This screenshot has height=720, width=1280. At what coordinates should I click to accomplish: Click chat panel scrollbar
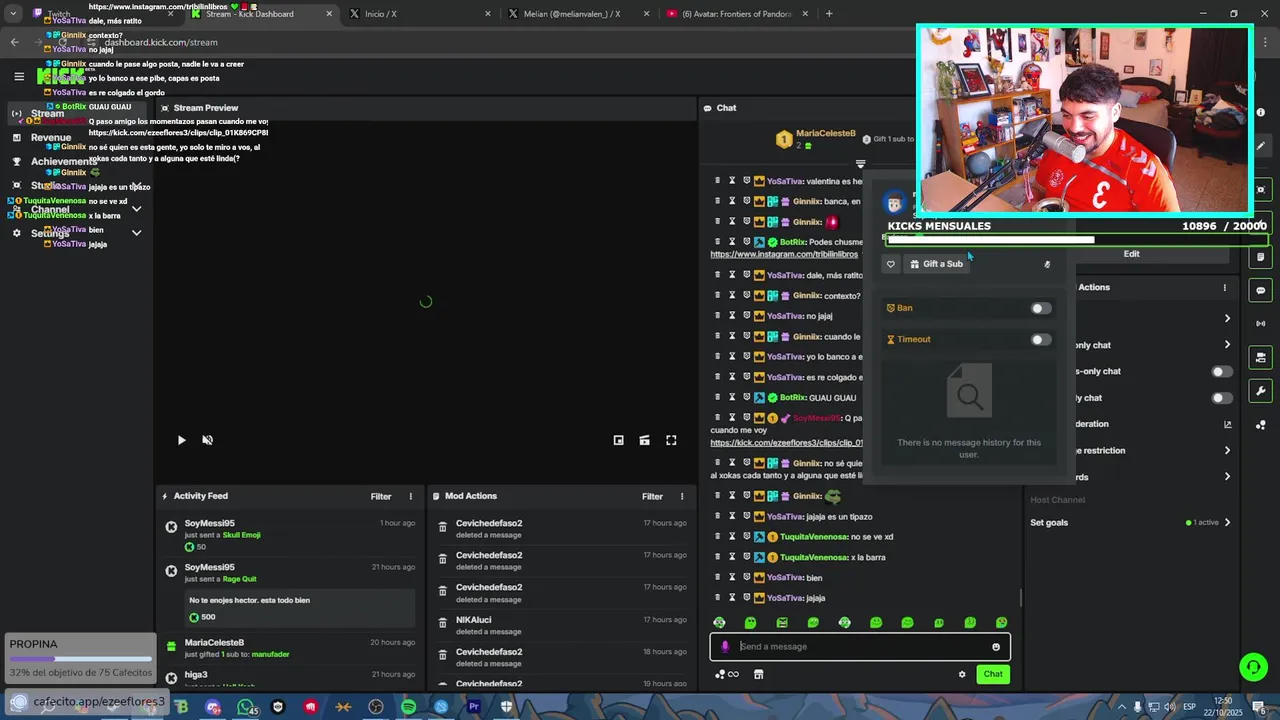[1020, 597]
